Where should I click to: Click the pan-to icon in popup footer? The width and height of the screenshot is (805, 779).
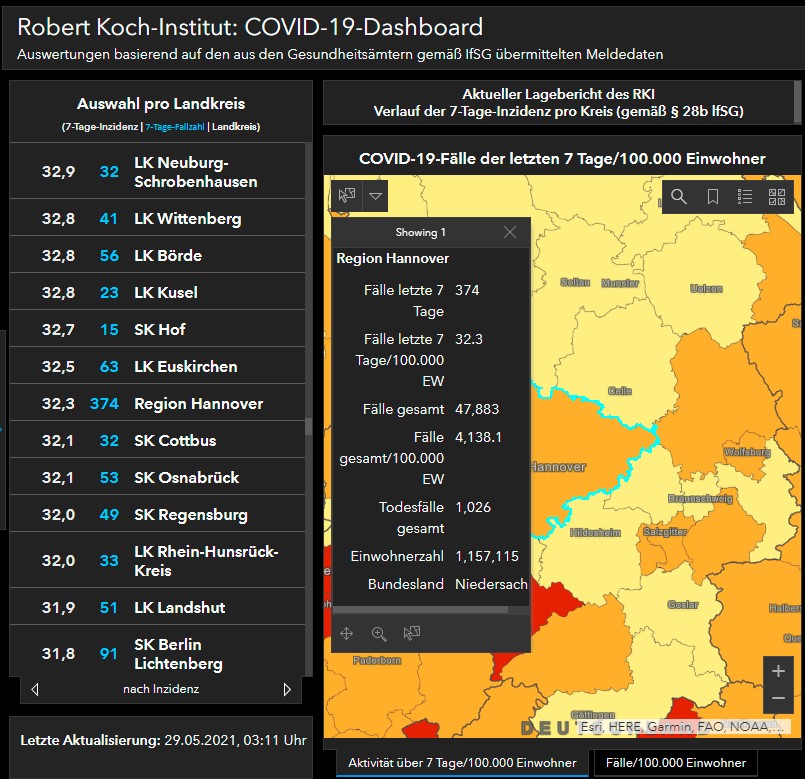coord(347,634)
